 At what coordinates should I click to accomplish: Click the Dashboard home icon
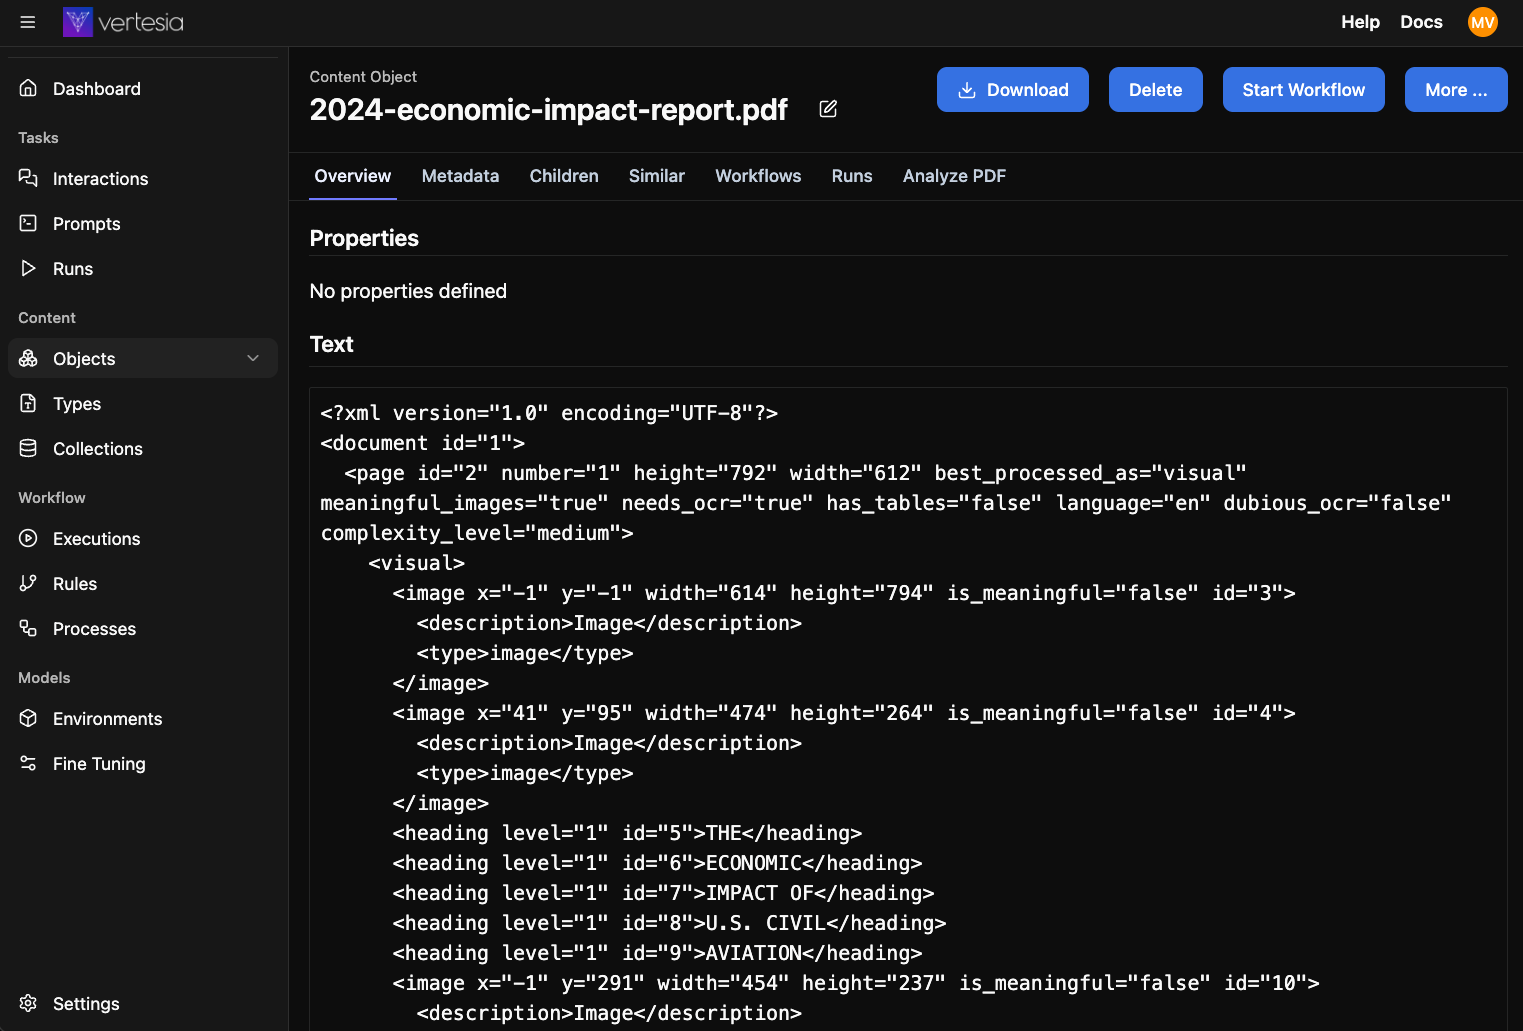tap(28, 88)
